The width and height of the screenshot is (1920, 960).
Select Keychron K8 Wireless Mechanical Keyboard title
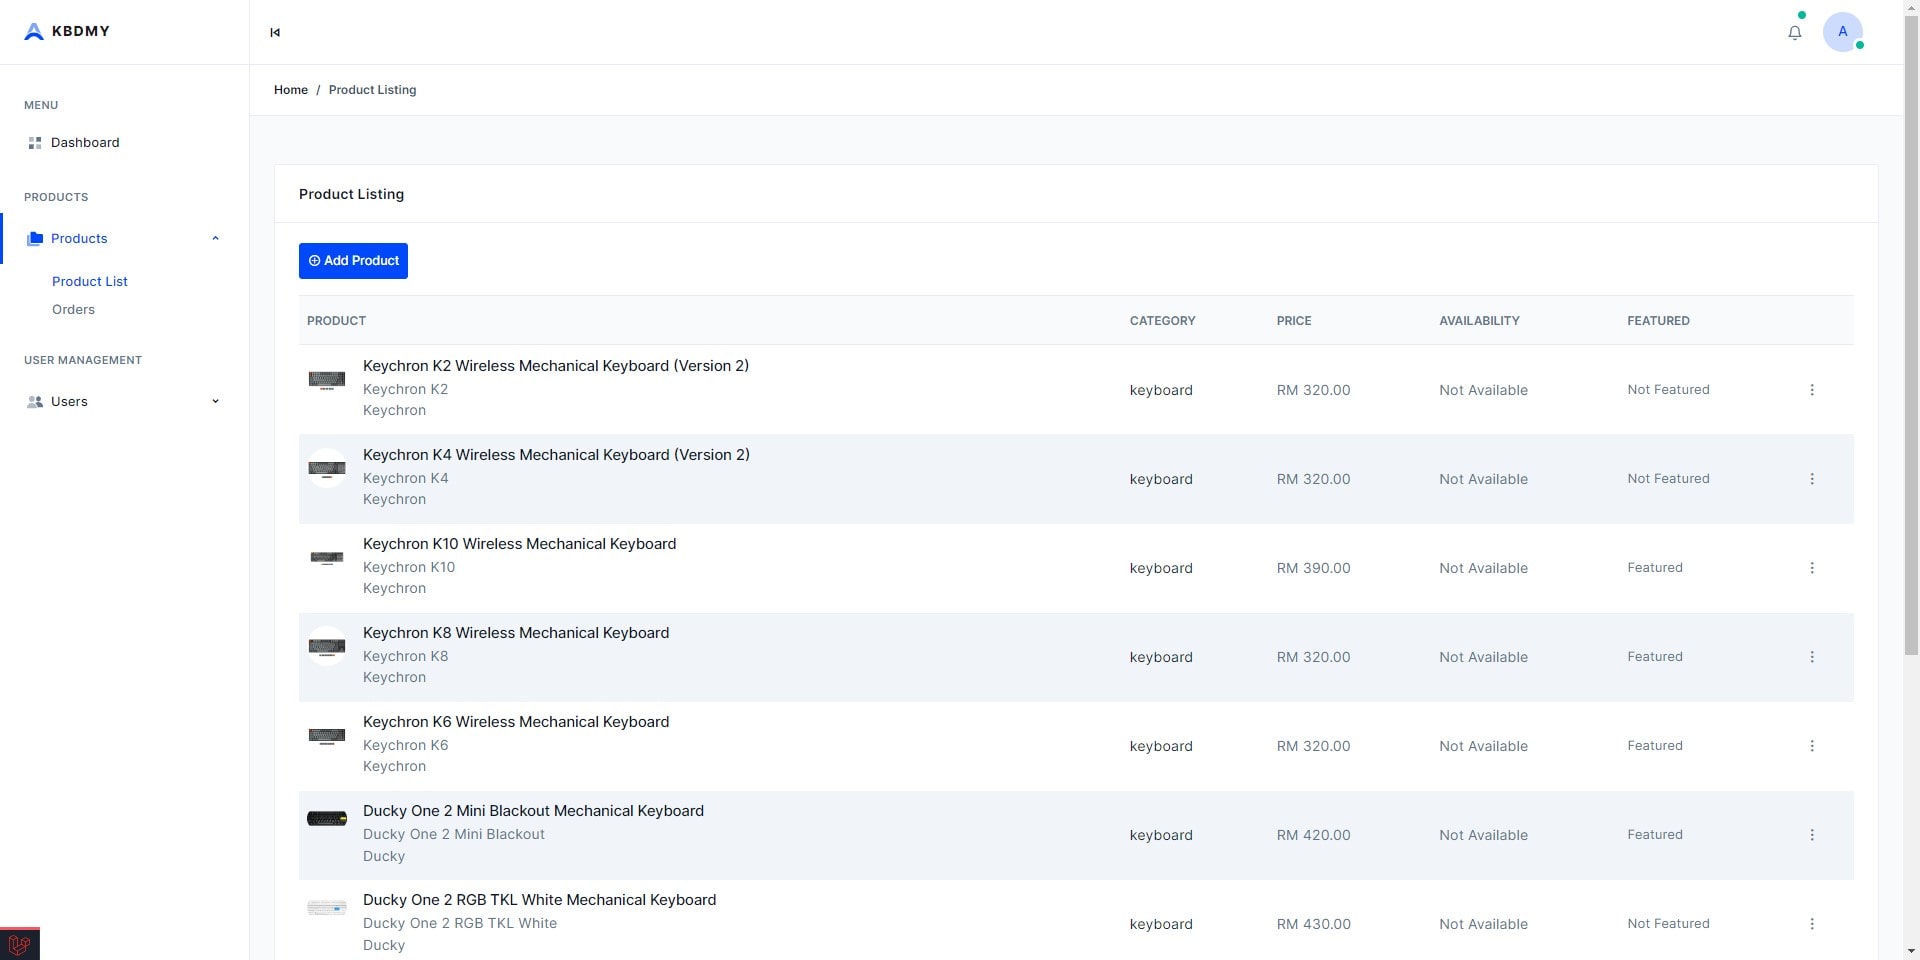516,633
